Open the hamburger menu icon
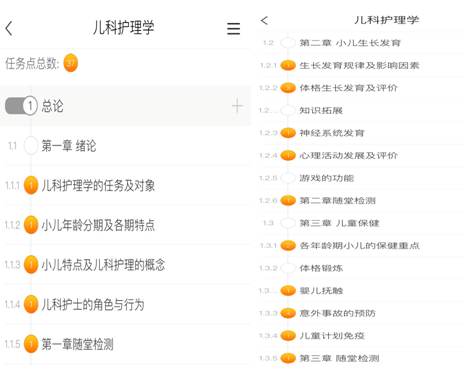The height and width of the screenshot is (374, 466). [x=233, y=29]
